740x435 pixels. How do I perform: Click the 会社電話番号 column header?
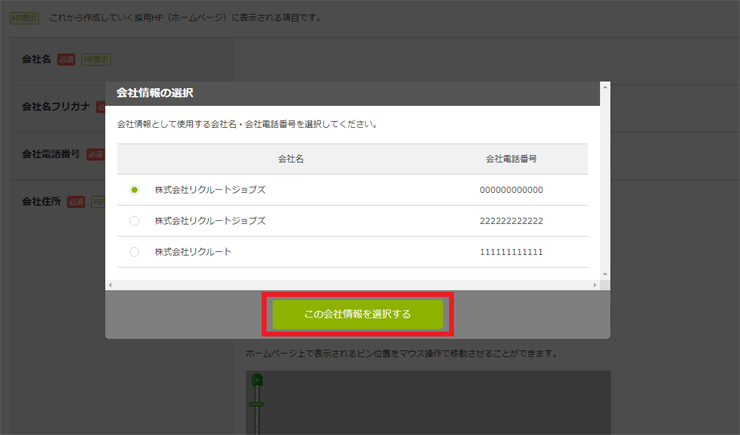coord(511,159)
